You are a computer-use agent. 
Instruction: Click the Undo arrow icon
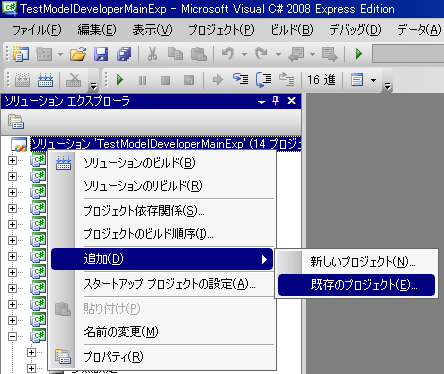tap(228, 54)
